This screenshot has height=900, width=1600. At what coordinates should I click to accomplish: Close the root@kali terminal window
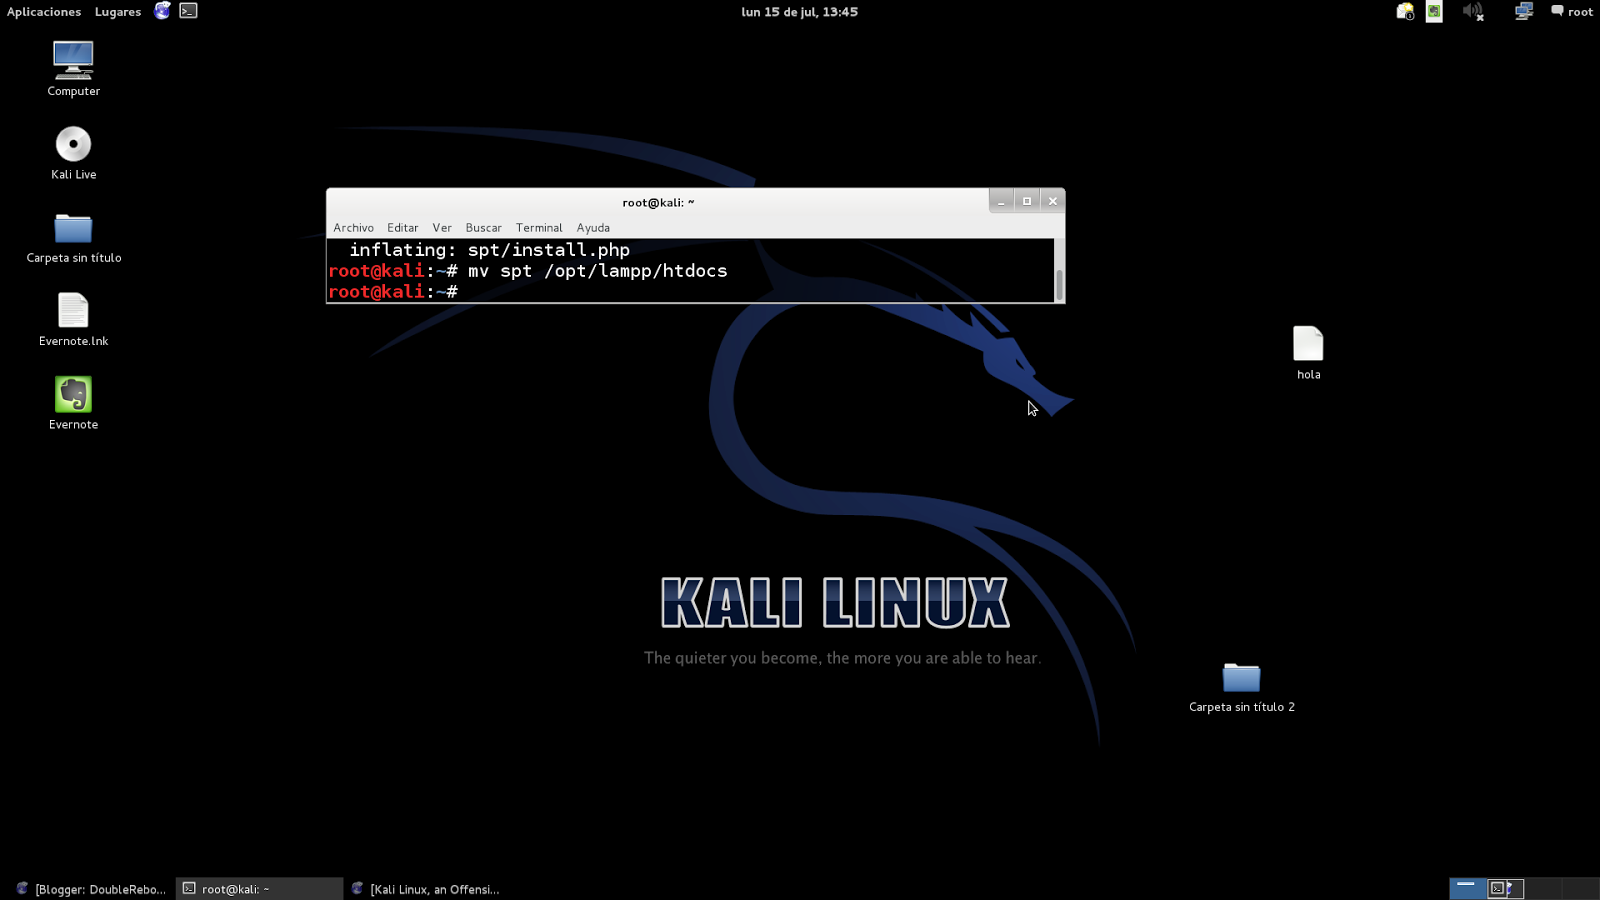point(1053,201)
